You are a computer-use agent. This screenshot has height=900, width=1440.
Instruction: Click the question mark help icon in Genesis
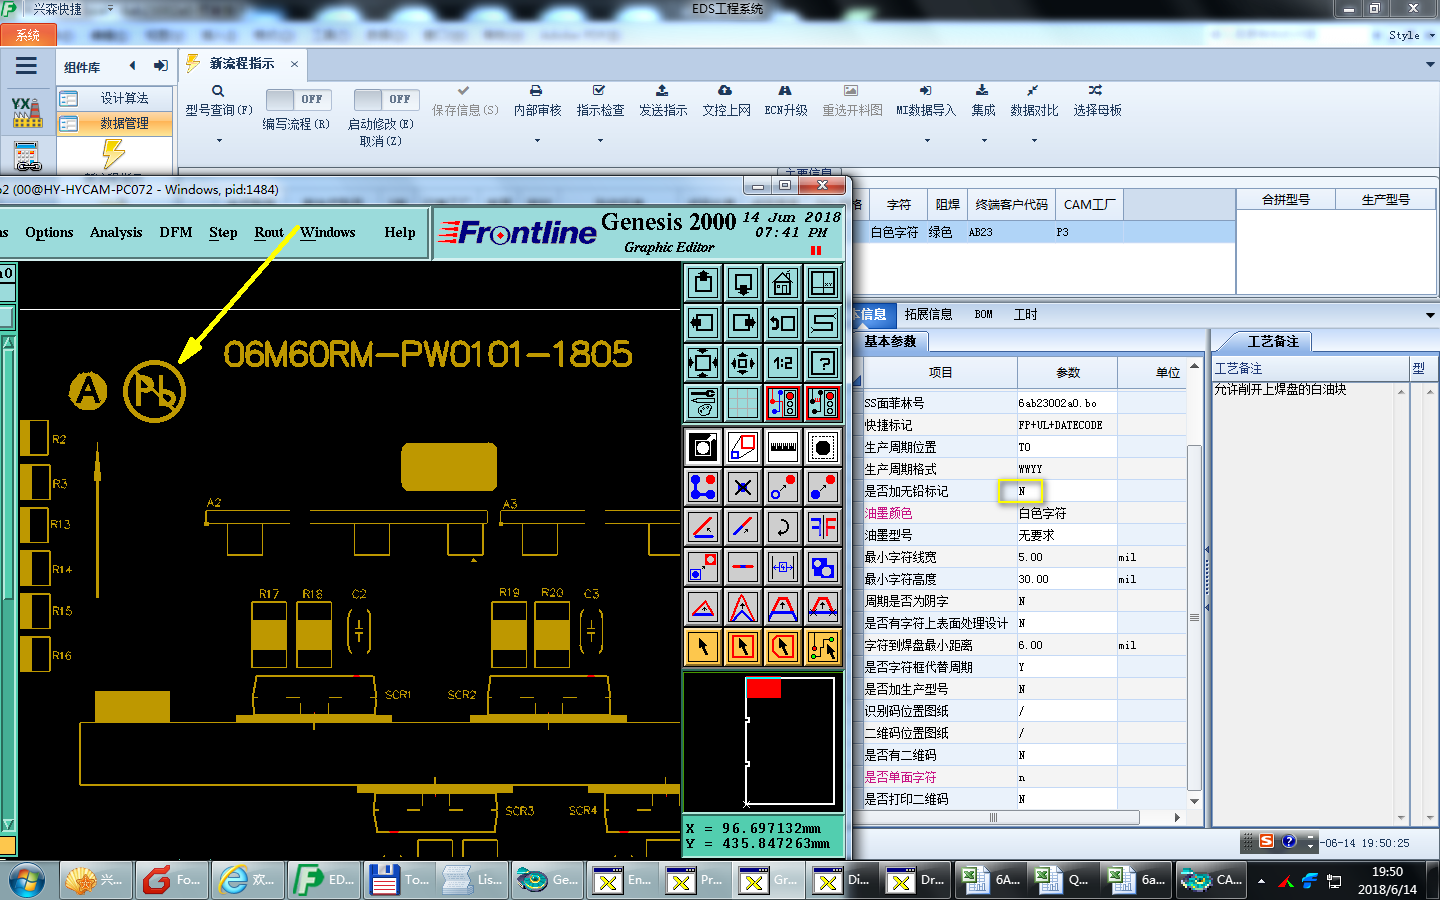pyautogui.click(x=823, y=363)
